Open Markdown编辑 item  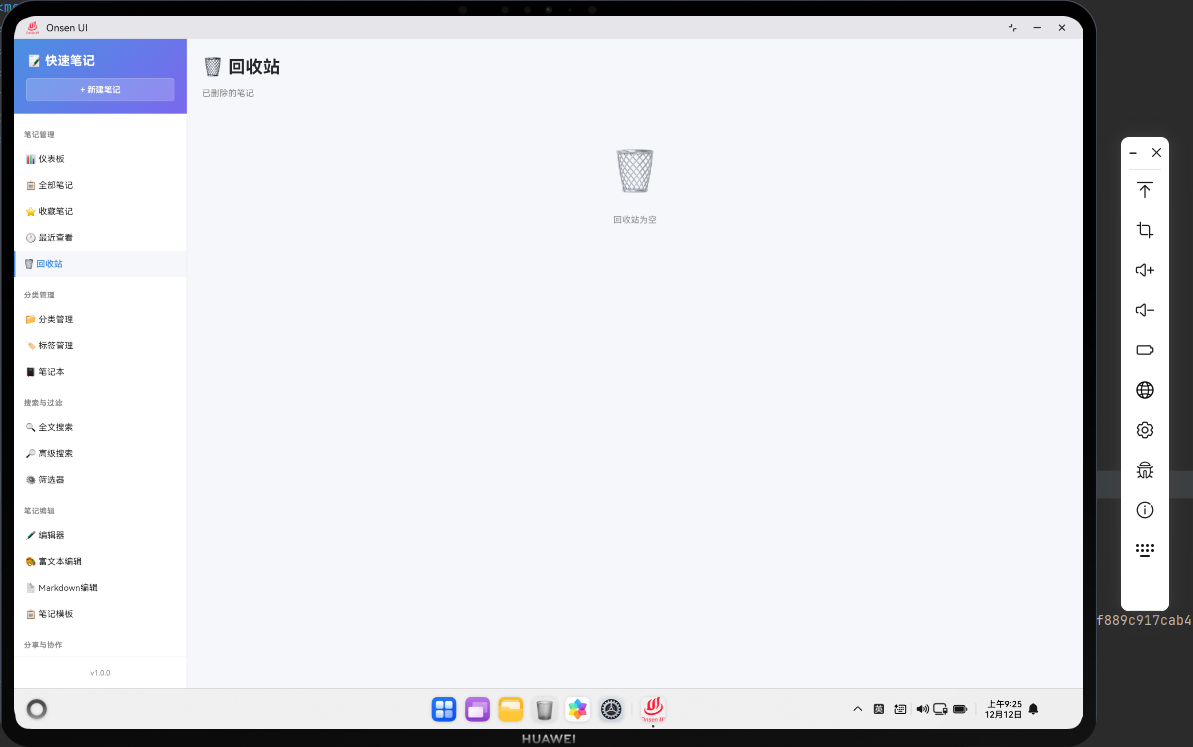[x=100, y=588]
